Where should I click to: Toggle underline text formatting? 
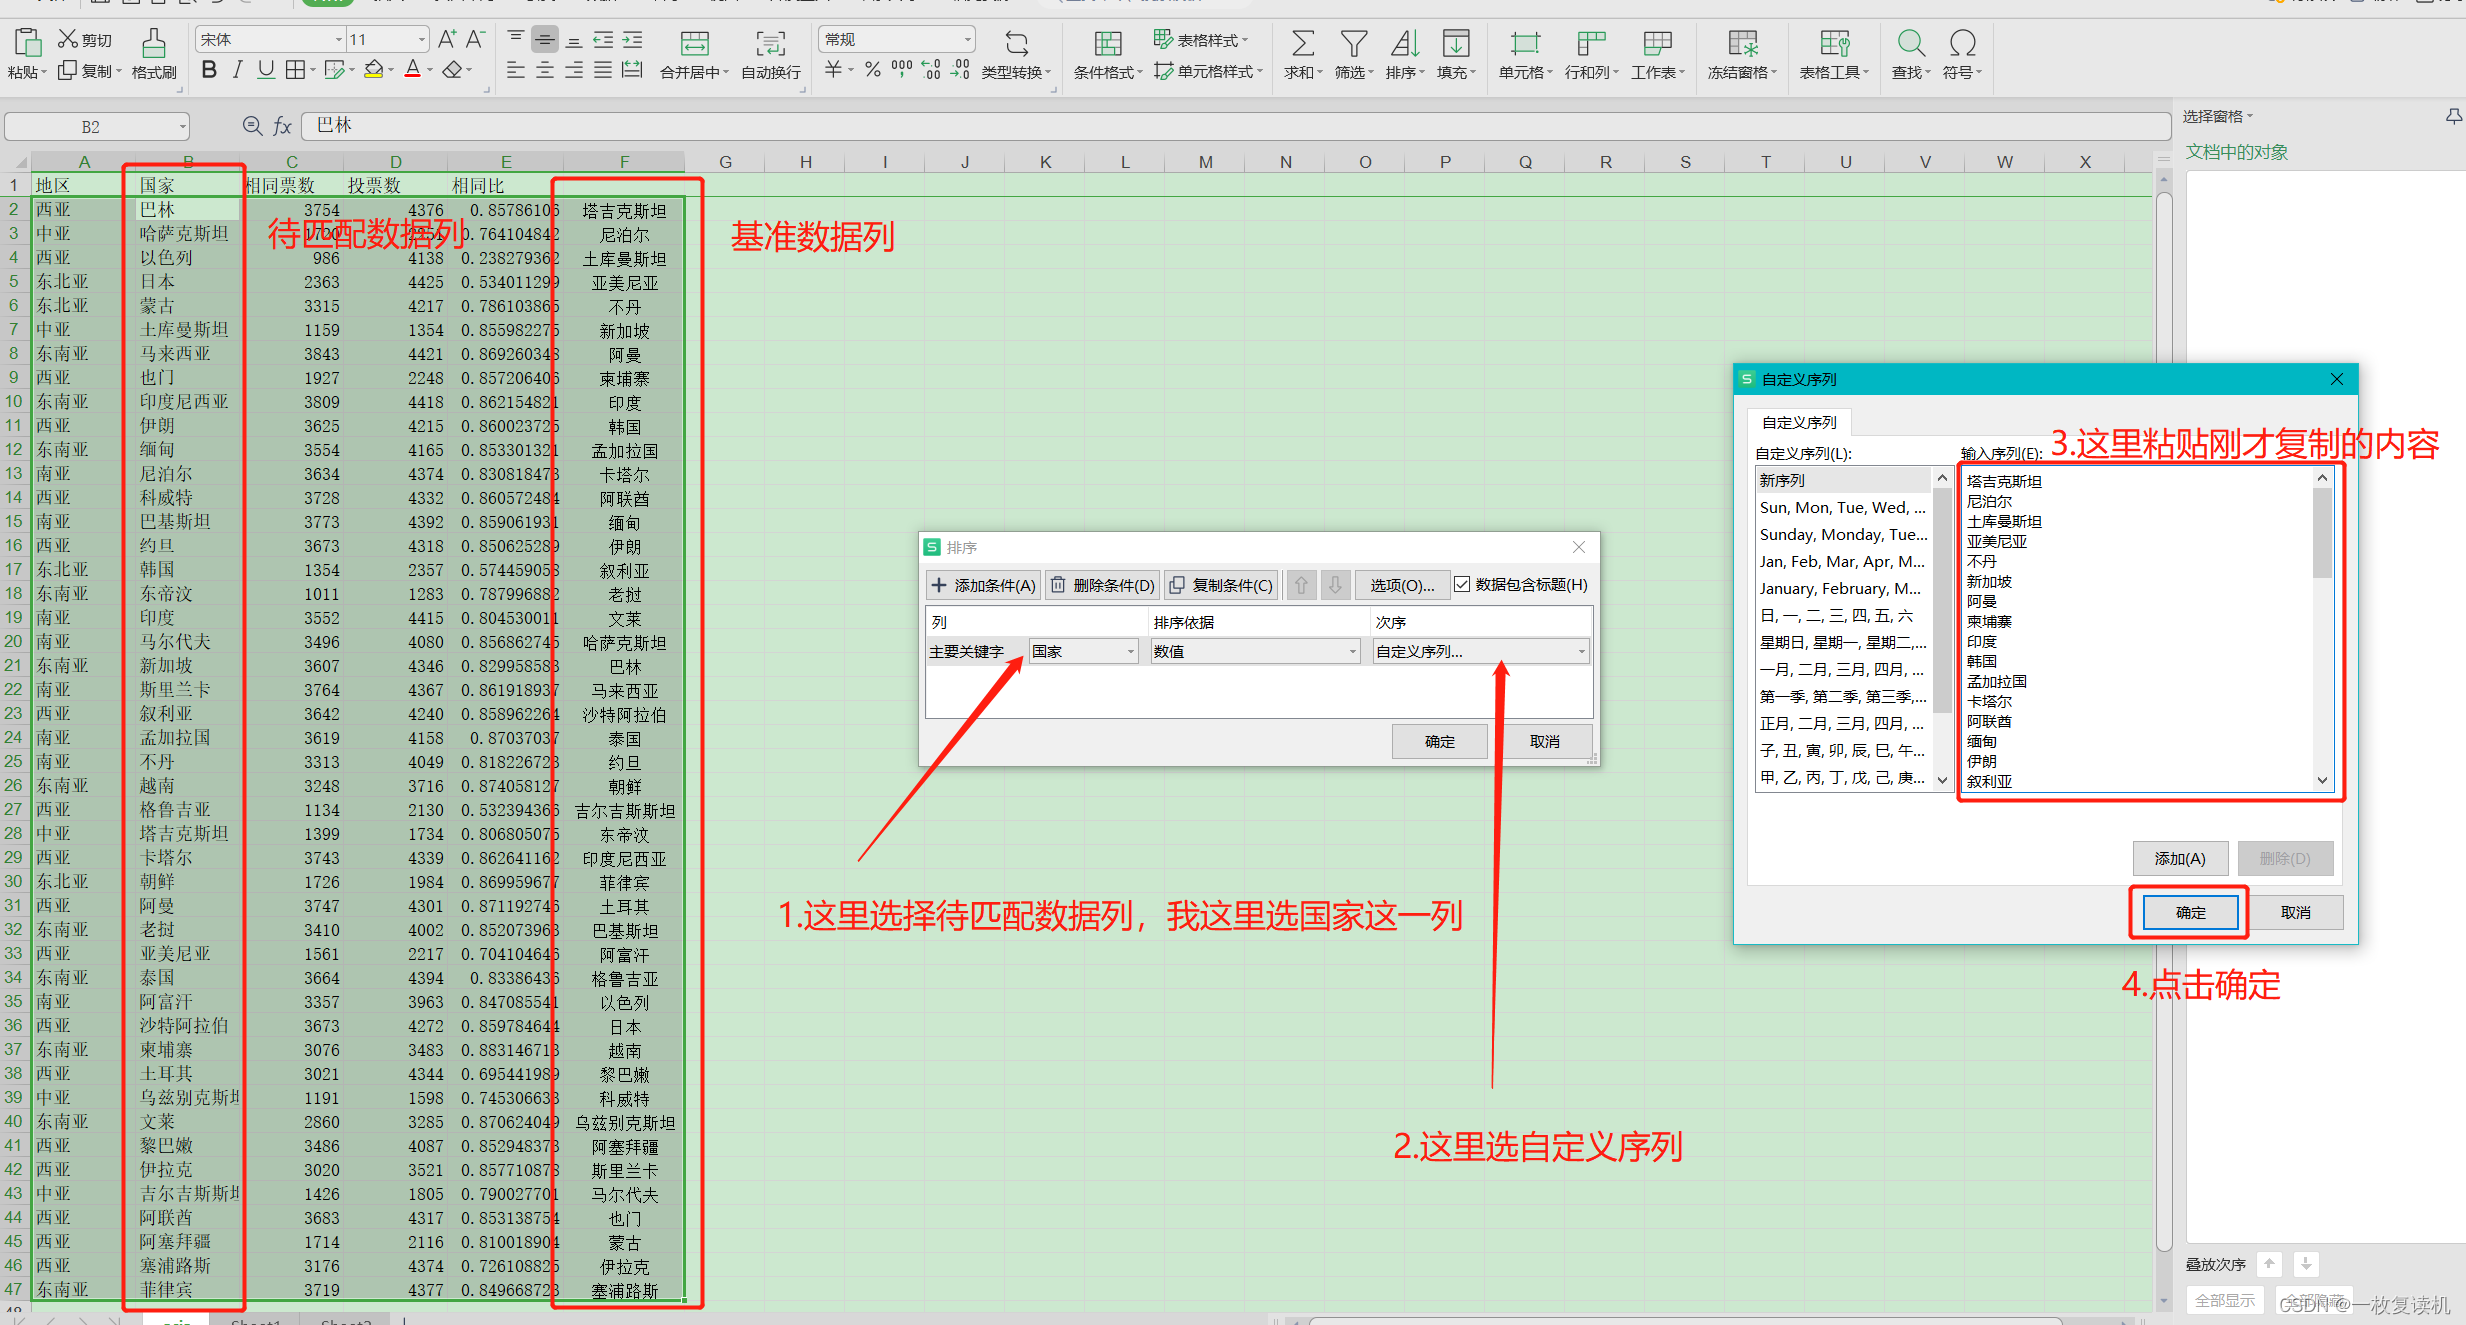[x=265, y=70]
